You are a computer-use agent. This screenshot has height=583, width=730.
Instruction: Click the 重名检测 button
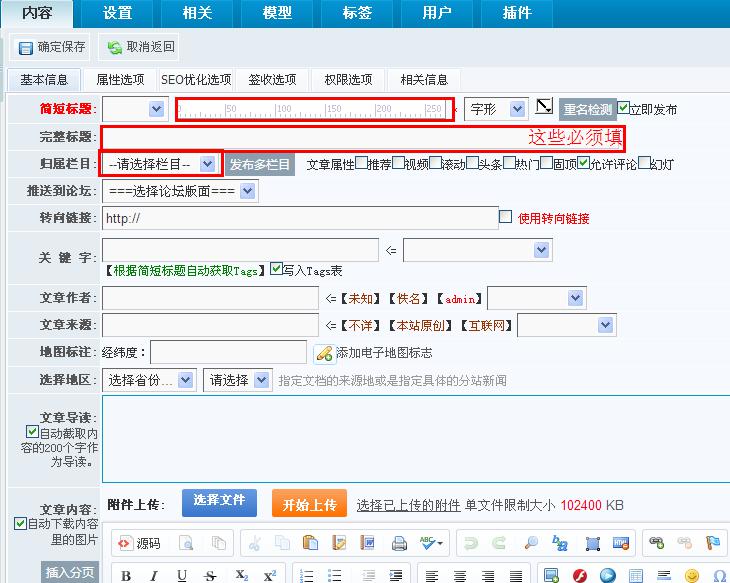tap(587, 109)
